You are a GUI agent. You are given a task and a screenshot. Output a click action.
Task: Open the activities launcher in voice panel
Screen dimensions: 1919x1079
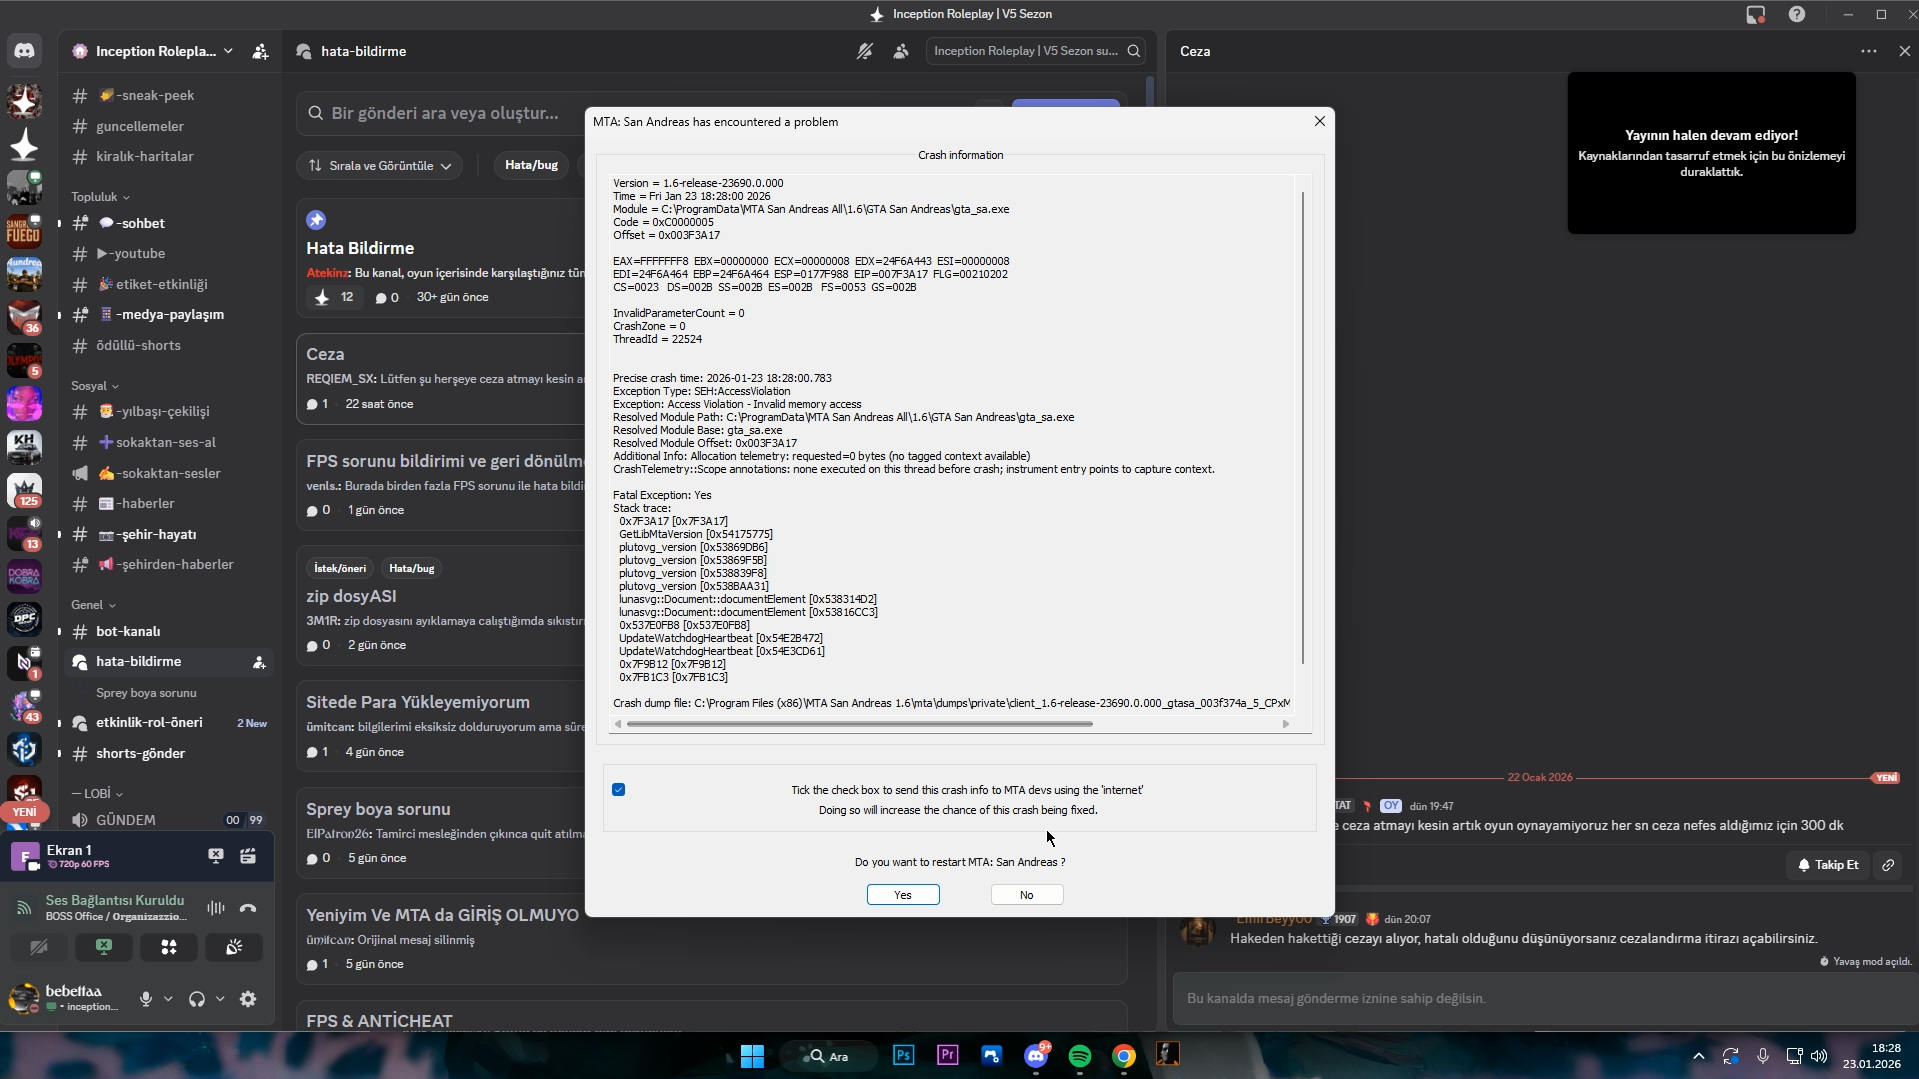click(169, 947)
